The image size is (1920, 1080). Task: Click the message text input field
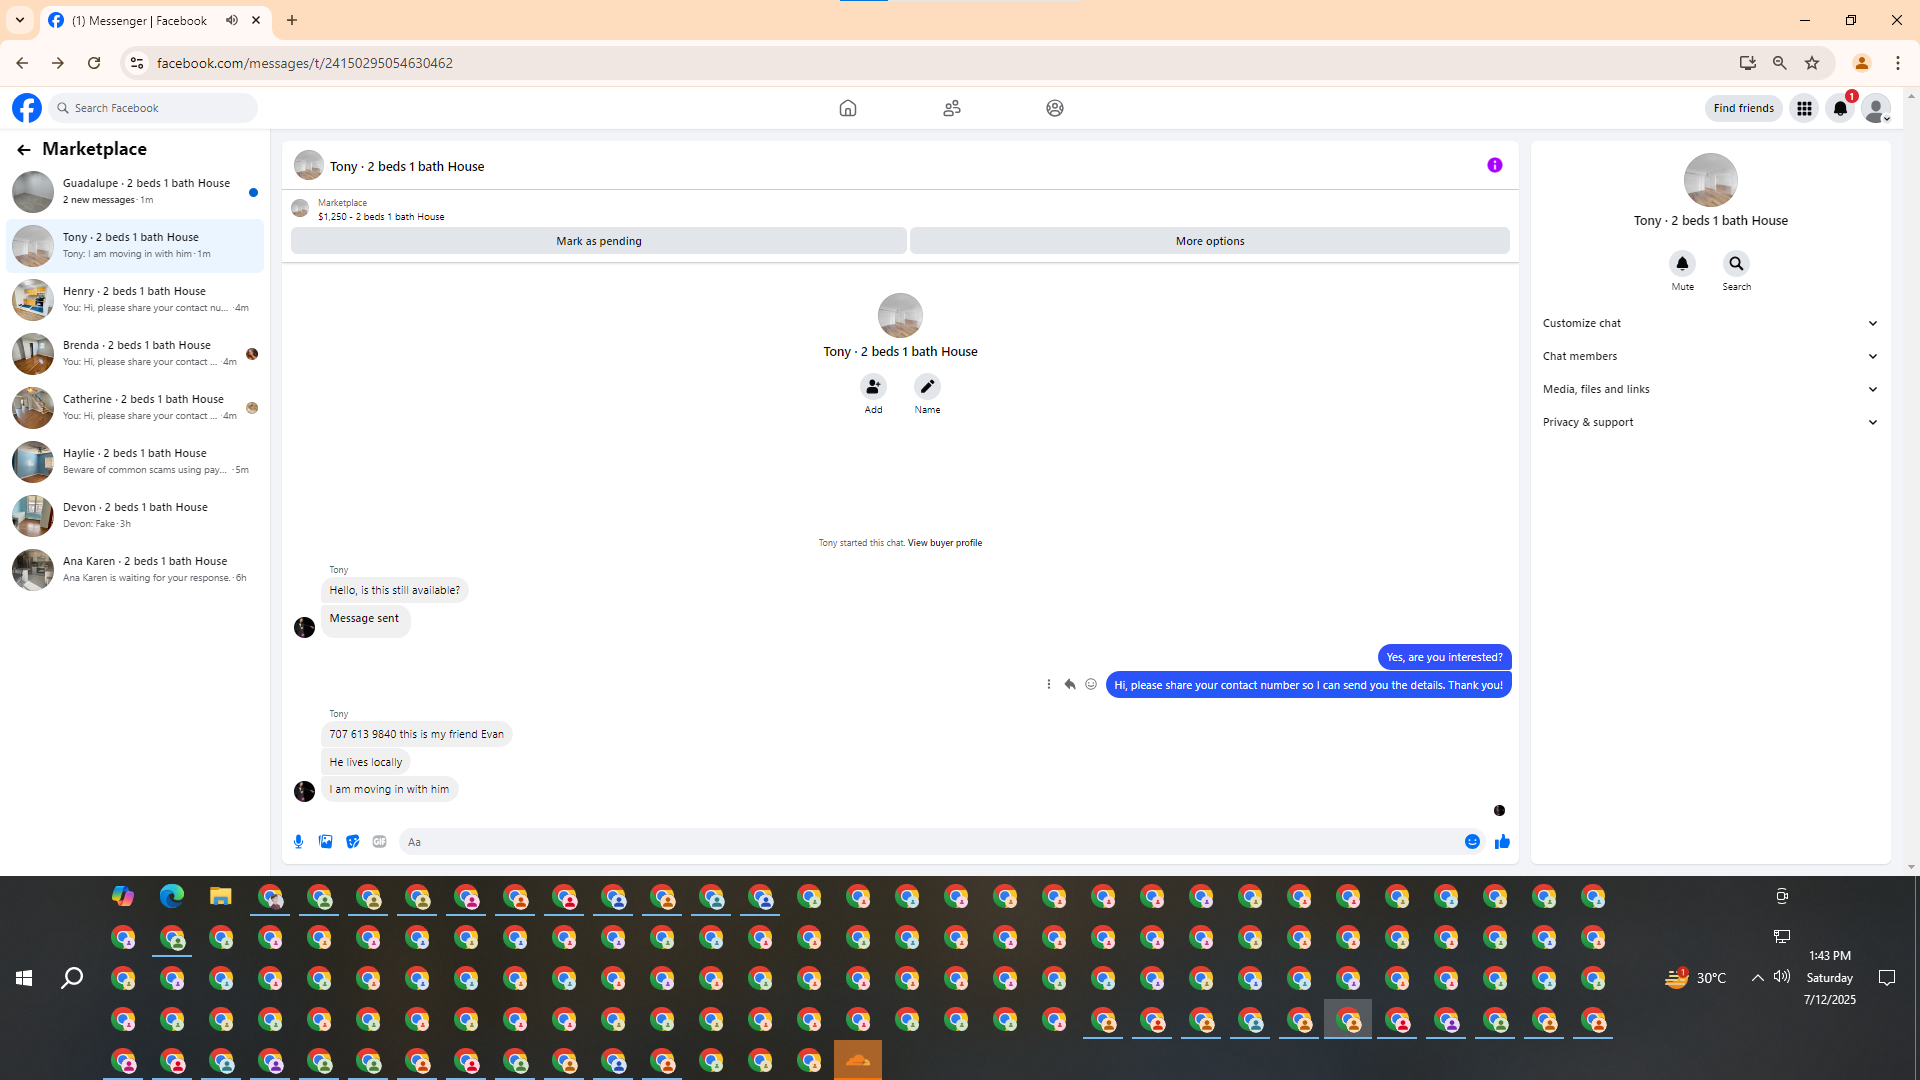tap(930, 842)
